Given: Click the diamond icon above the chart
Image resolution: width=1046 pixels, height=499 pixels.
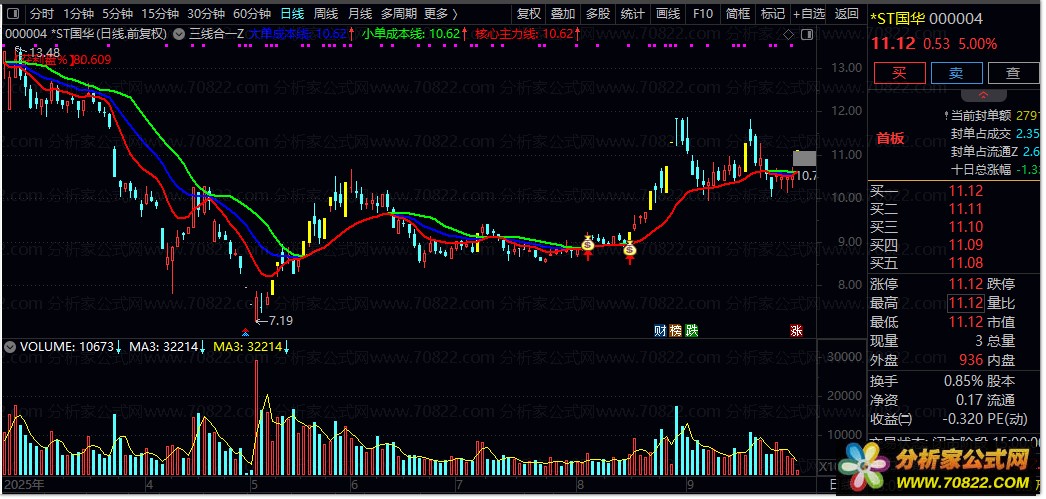Looking at the screenshot, I should pos(788,34).
